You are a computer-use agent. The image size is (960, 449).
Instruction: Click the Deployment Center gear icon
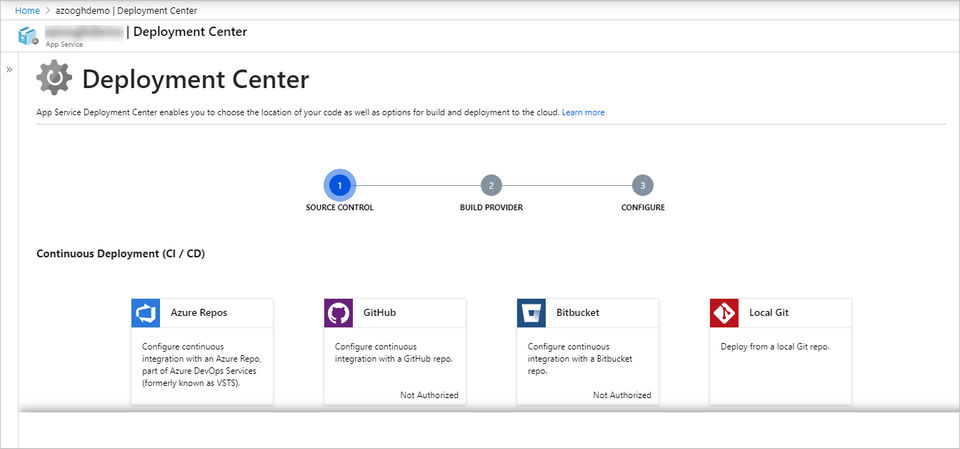point(54,78)
